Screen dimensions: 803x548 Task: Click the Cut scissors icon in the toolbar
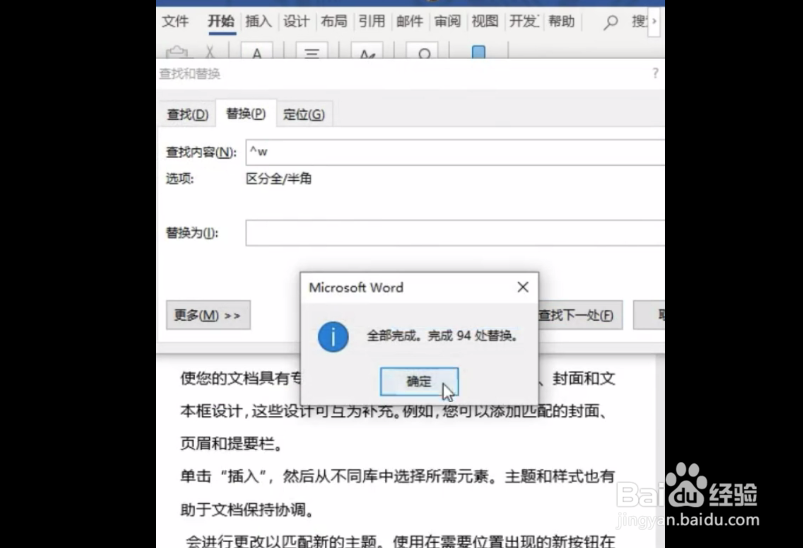point(210,52)
